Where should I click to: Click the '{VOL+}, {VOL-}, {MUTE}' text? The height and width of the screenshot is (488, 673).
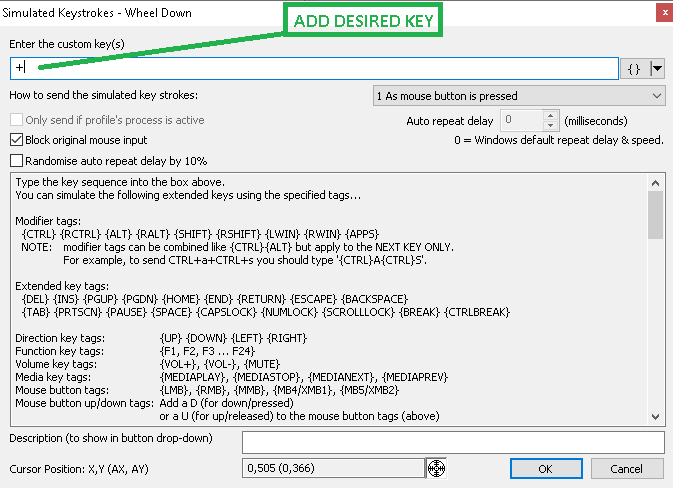pos(220,364)
